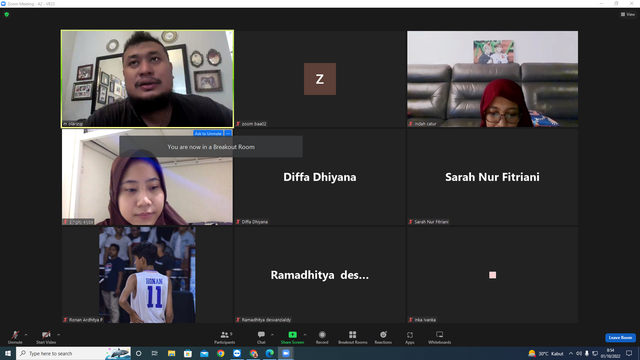The image size is (640, 360).
Task: Expand chat options arrow next to Chat
Action: pyautogui.click(x=272, y=335)
